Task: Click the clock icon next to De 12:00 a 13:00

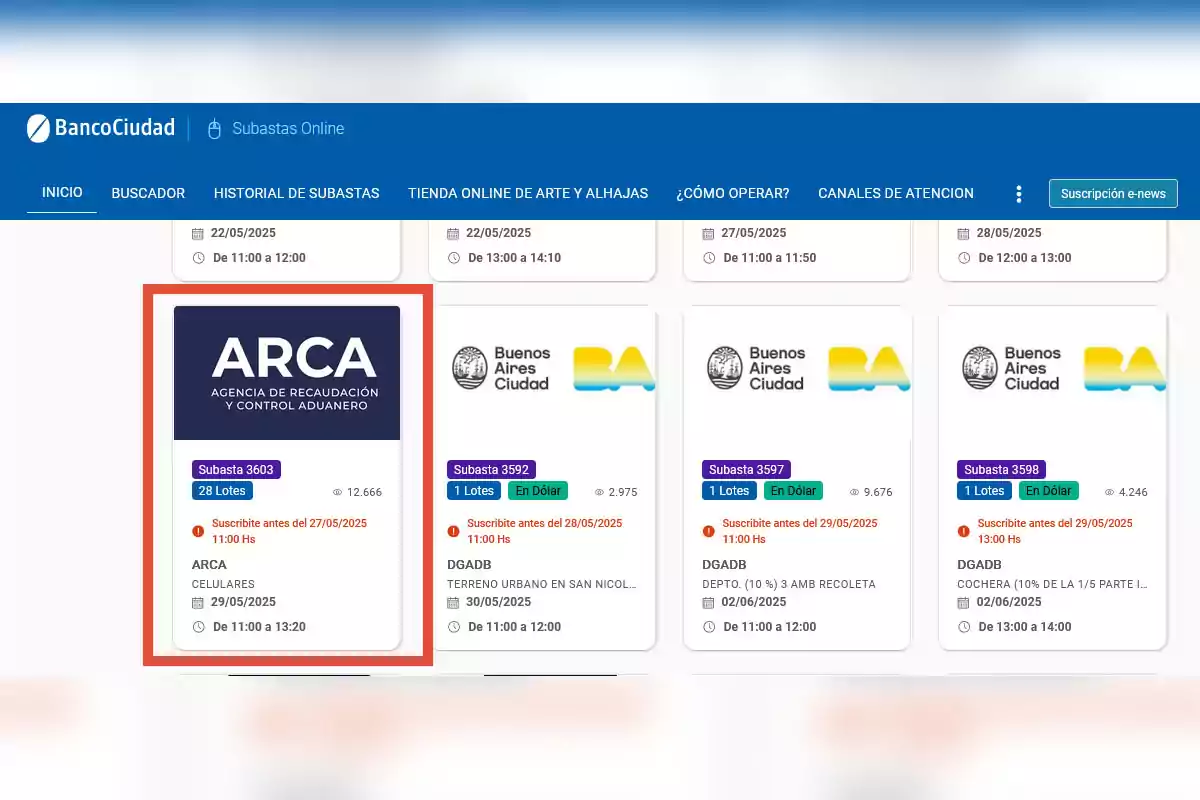Action: (964, 258)
